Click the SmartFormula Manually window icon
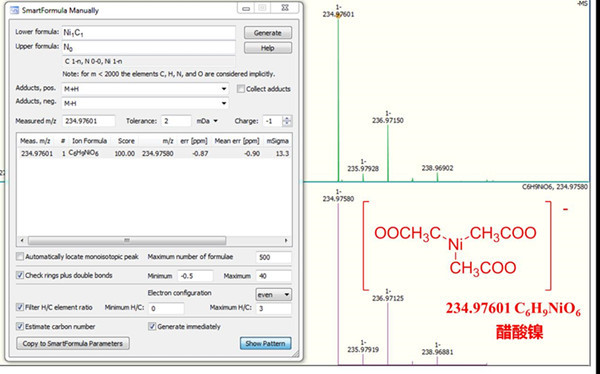The width and height of the screenshot is (600, 374). pos(14,10)
